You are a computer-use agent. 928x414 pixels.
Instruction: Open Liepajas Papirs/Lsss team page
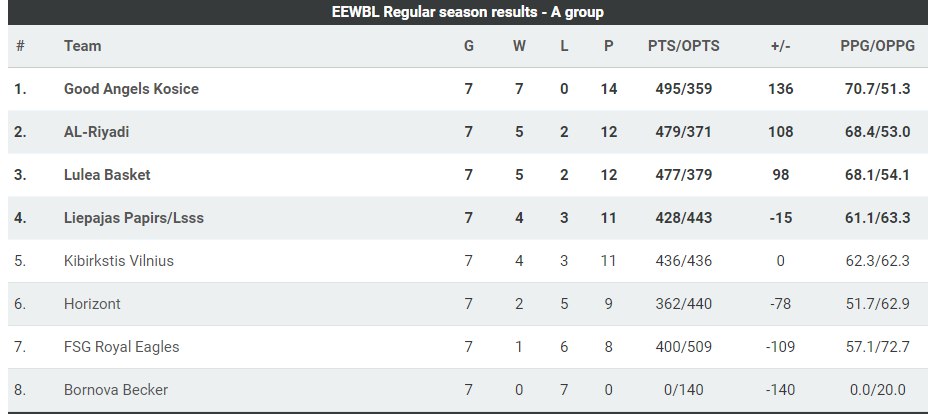(134, 218)
